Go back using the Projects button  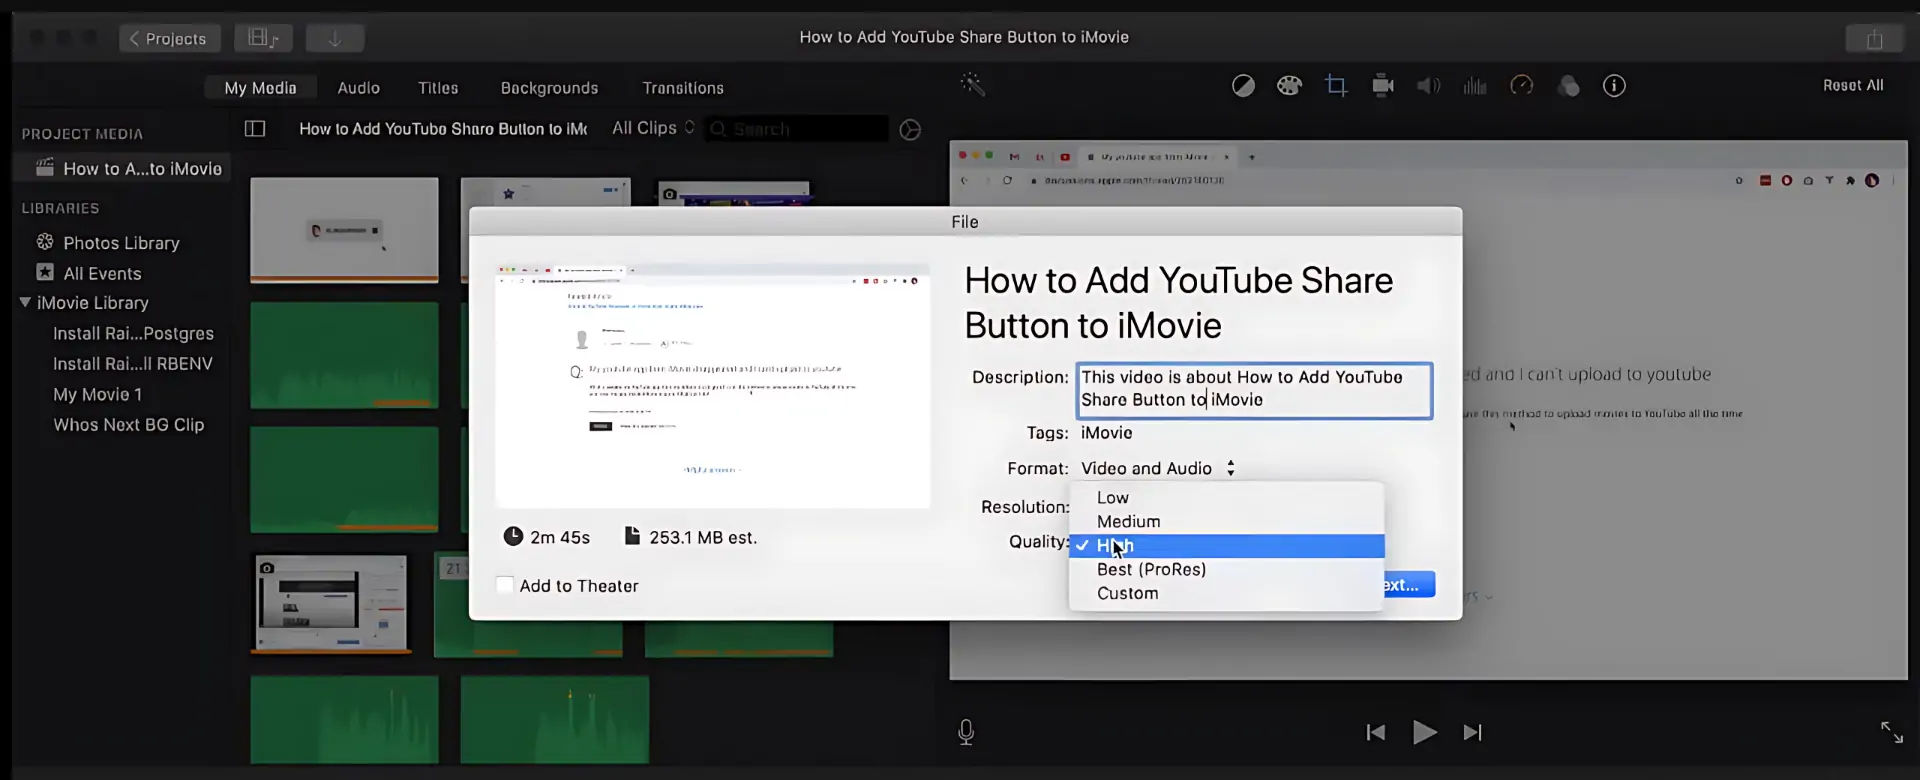click(x=169, y=38)
